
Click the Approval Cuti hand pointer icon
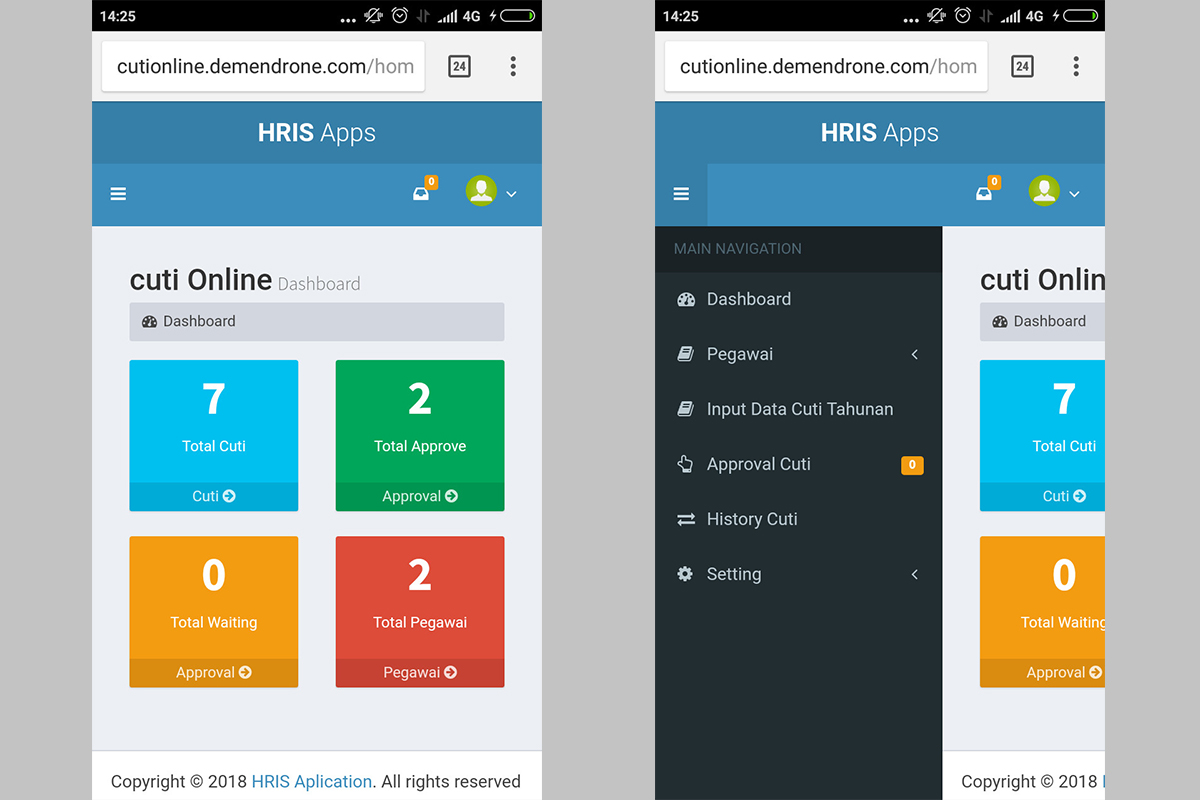coord(685,464)
